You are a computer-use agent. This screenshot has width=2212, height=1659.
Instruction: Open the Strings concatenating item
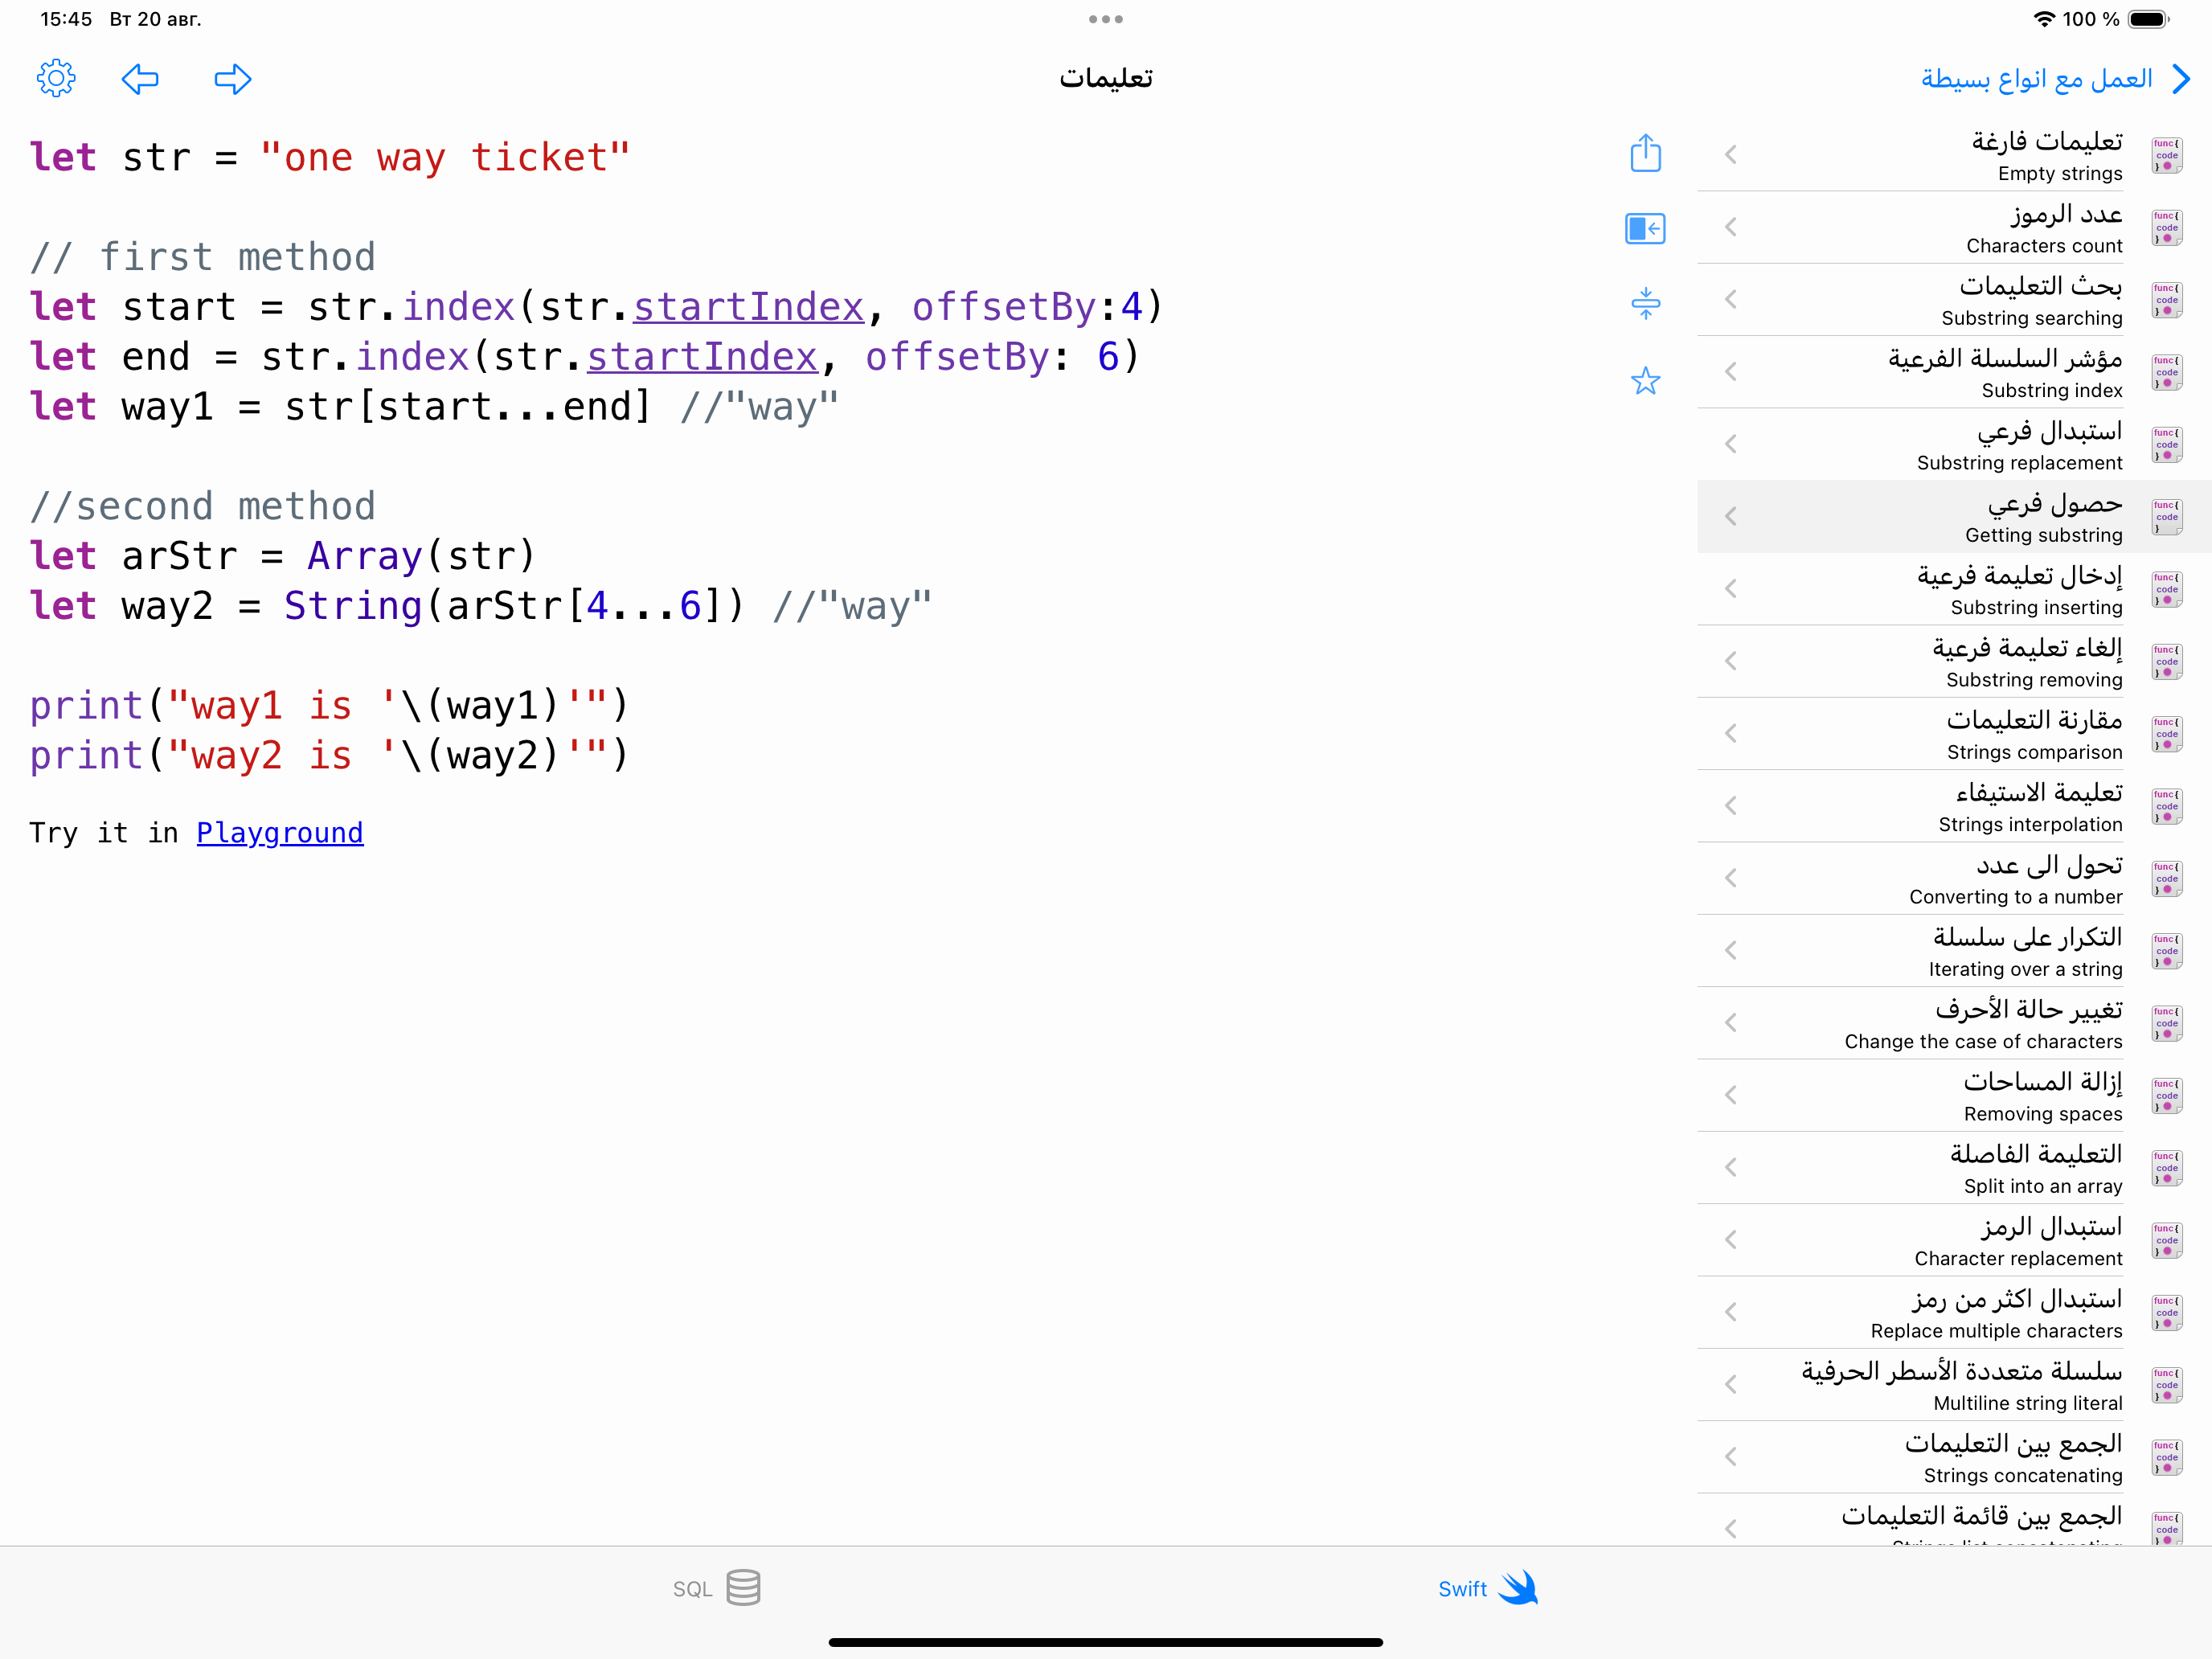pos(1954,1457)
